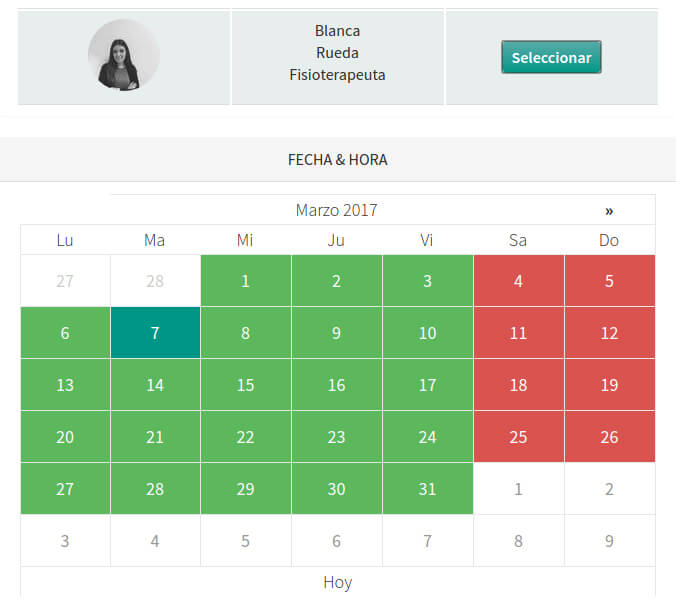This screenshot has height=601, width=676.
Task: Click red Sunday 26 cell
Action: click(x=609, y=437)
